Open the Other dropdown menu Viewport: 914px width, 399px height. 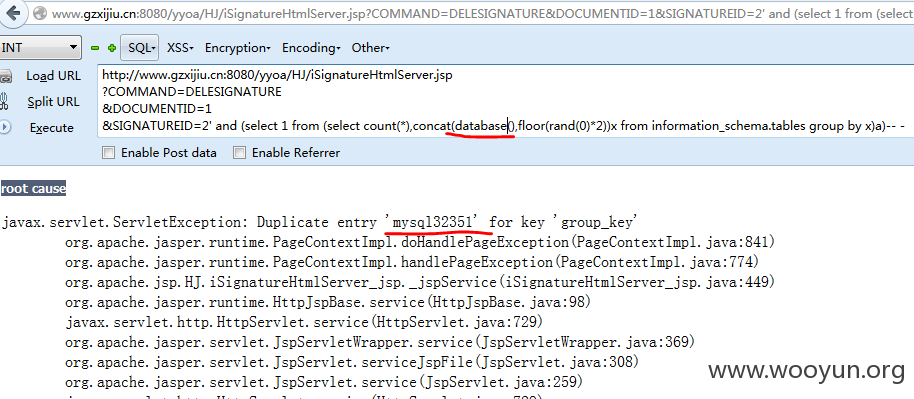(370, 48)
